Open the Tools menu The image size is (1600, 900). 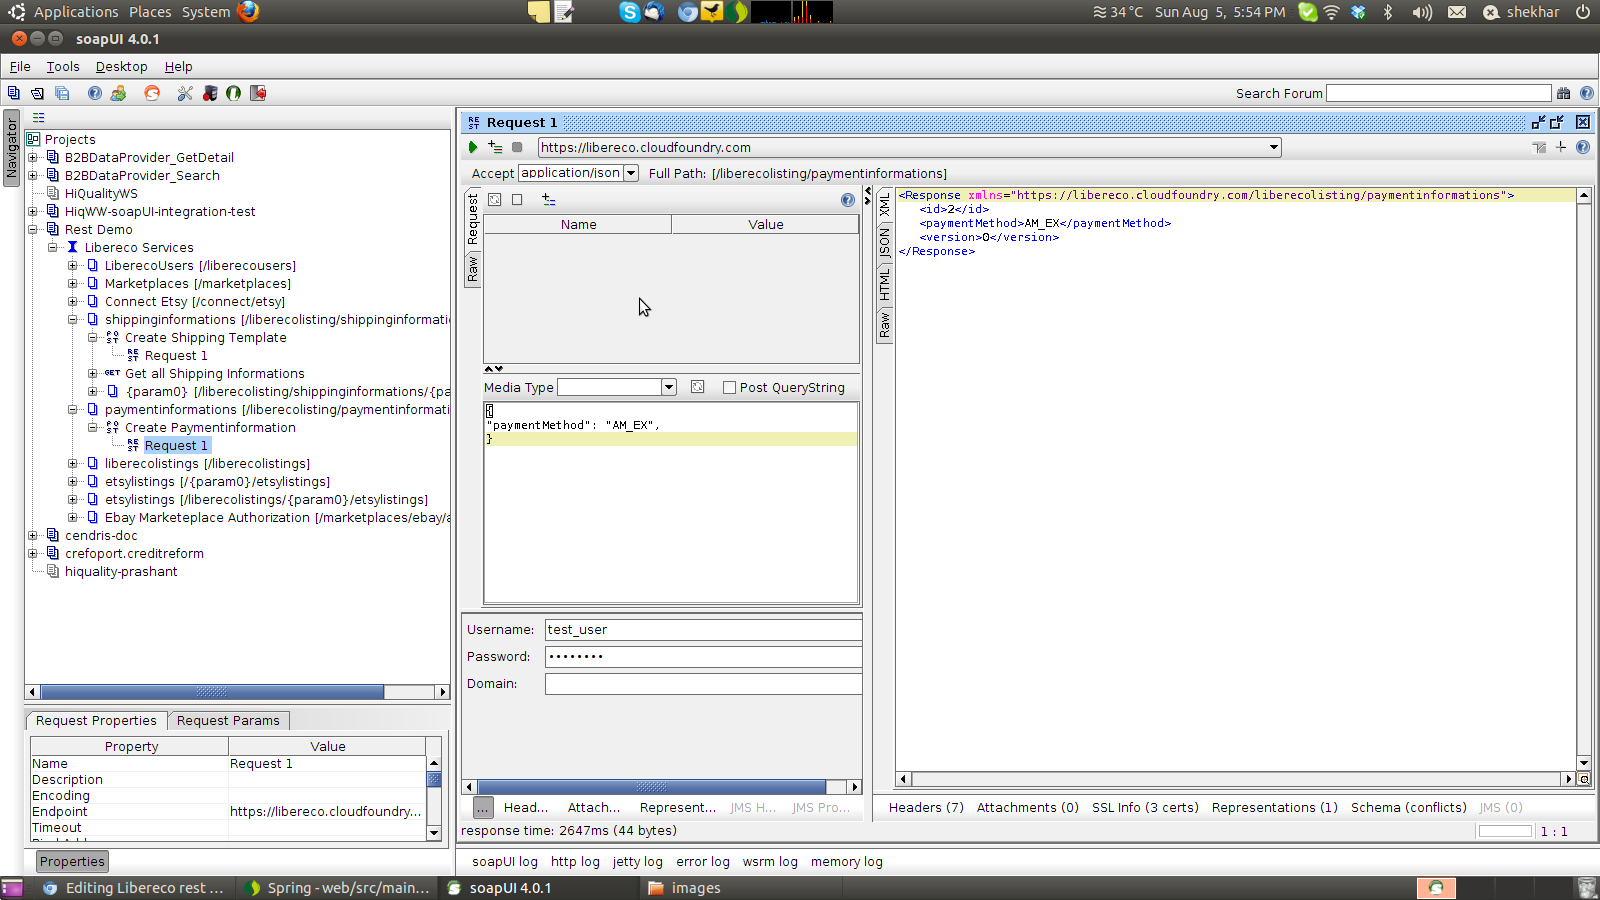(x=62, y=67)
